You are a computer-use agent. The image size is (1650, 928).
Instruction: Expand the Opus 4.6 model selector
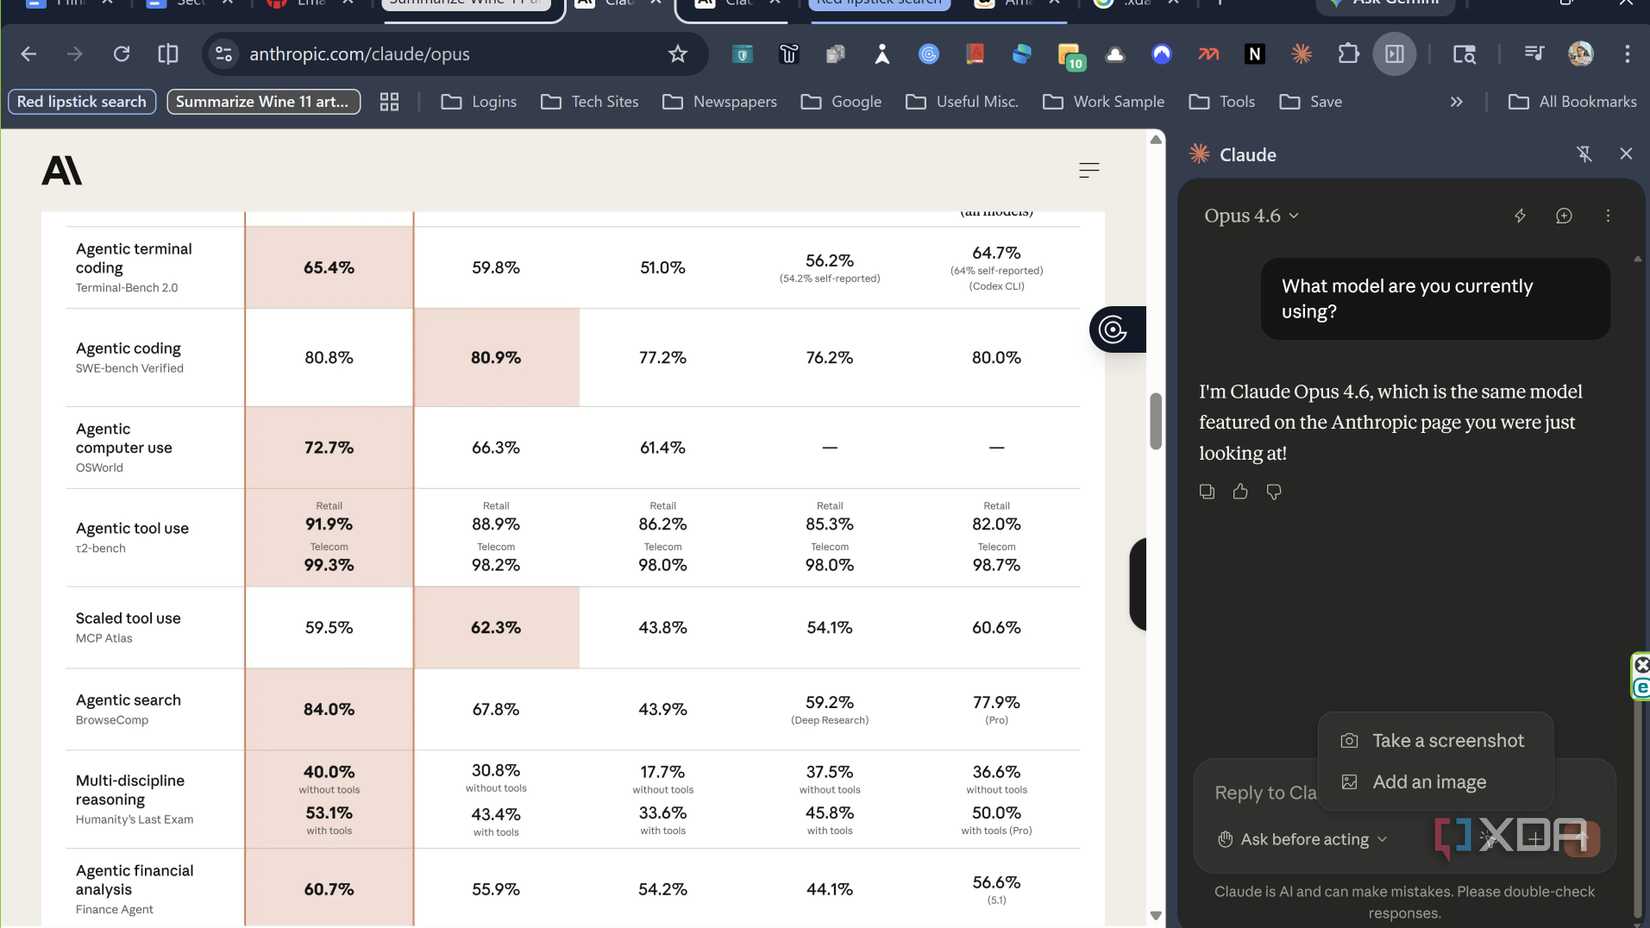tap(1251, 216)
